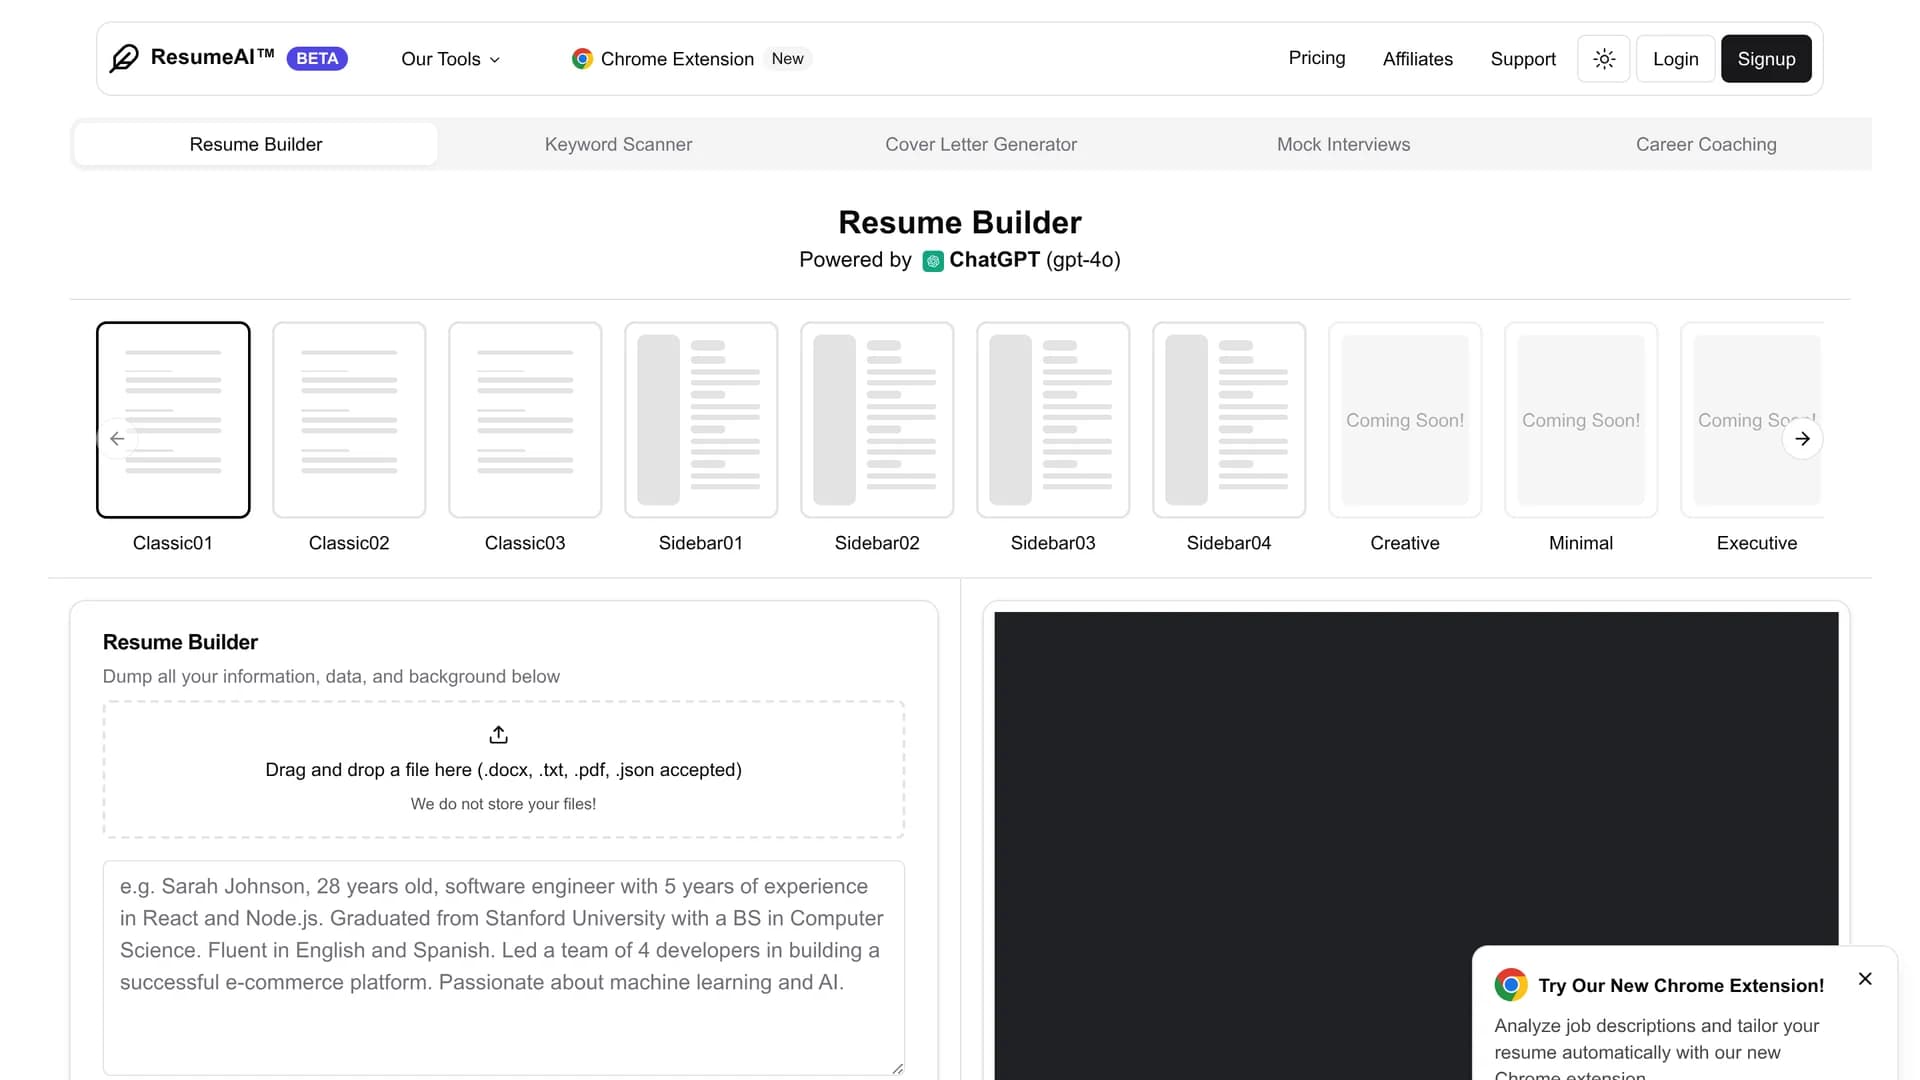Toggle the light/dark theme sun icon
The image size is (1920, 1080).
click(x=1604, y=59)
